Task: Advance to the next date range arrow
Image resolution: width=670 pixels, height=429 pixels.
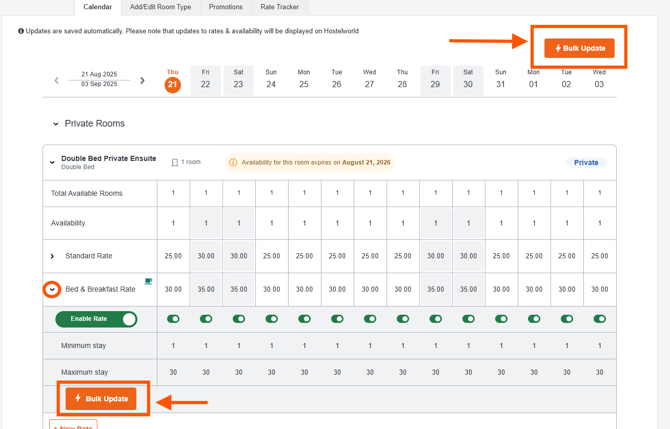Action: coord(143,80)
